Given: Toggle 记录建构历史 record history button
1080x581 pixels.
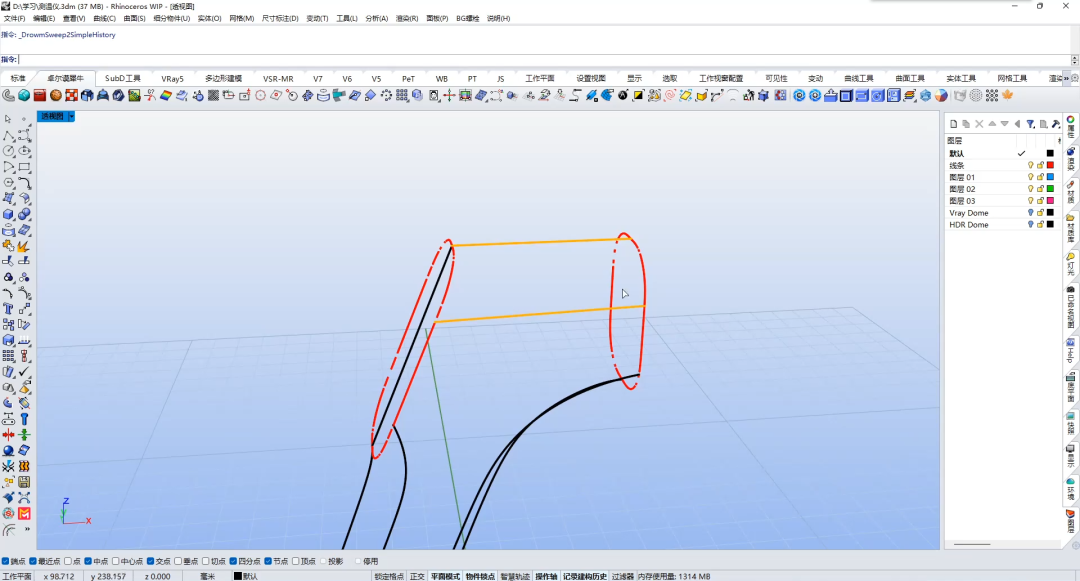Looking at the screenshot, I should point(585,577).
